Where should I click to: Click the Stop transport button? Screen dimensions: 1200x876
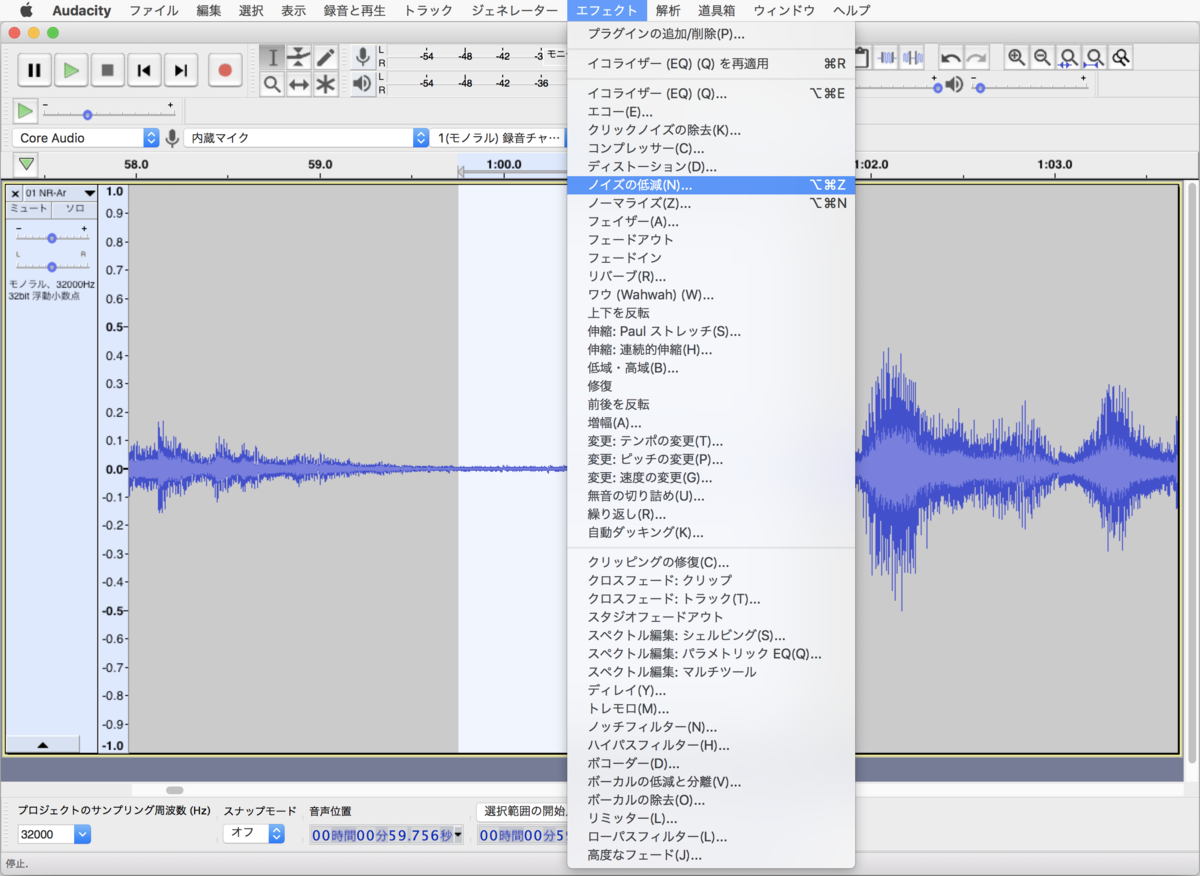108,70
